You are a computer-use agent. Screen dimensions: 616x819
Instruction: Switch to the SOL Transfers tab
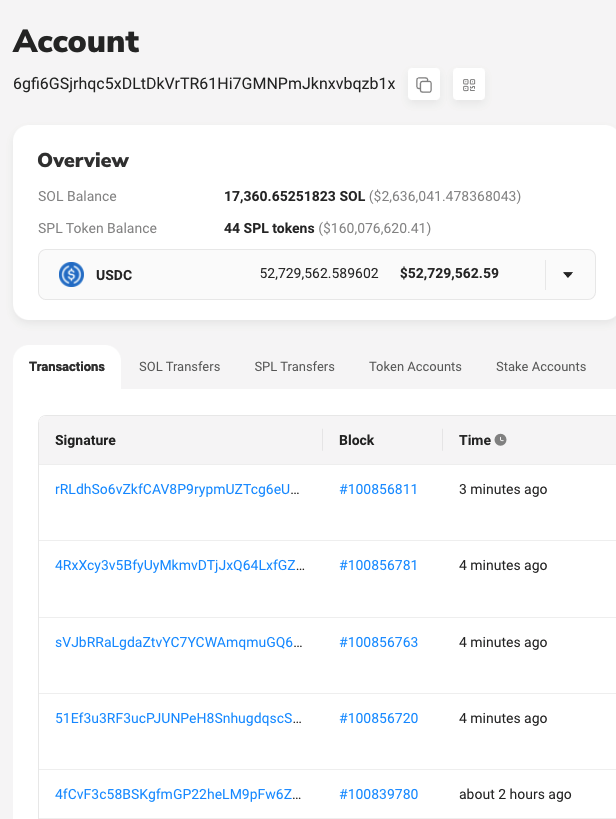[179, 367]
